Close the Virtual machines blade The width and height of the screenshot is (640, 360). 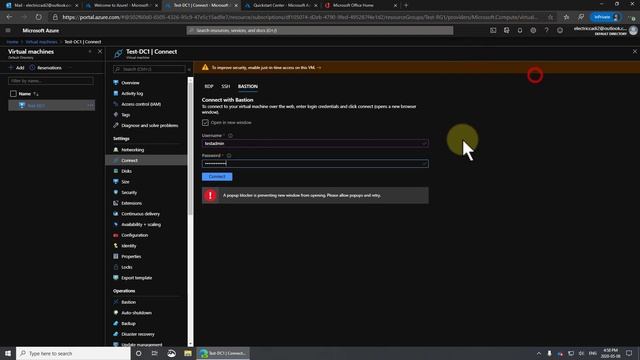pyautogui.click(x=100, y=52)
